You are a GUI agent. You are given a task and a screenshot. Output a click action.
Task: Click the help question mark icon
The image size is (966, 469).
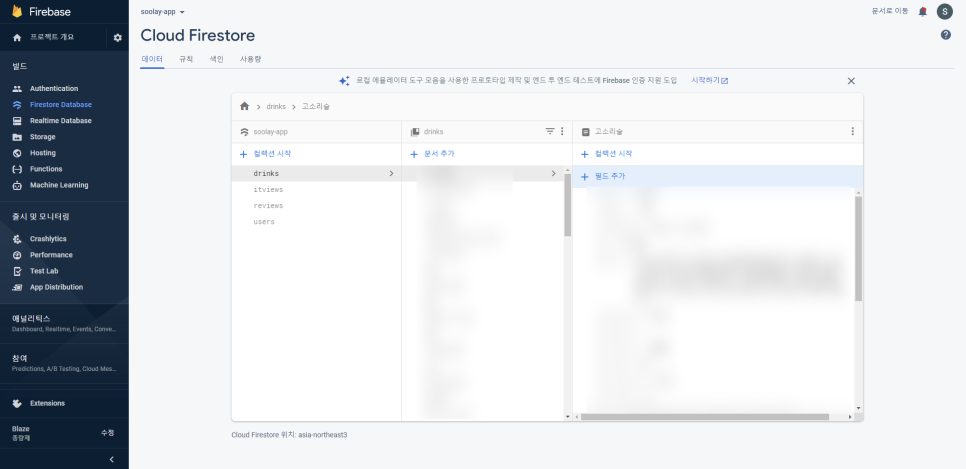click(x=946, y=35)
